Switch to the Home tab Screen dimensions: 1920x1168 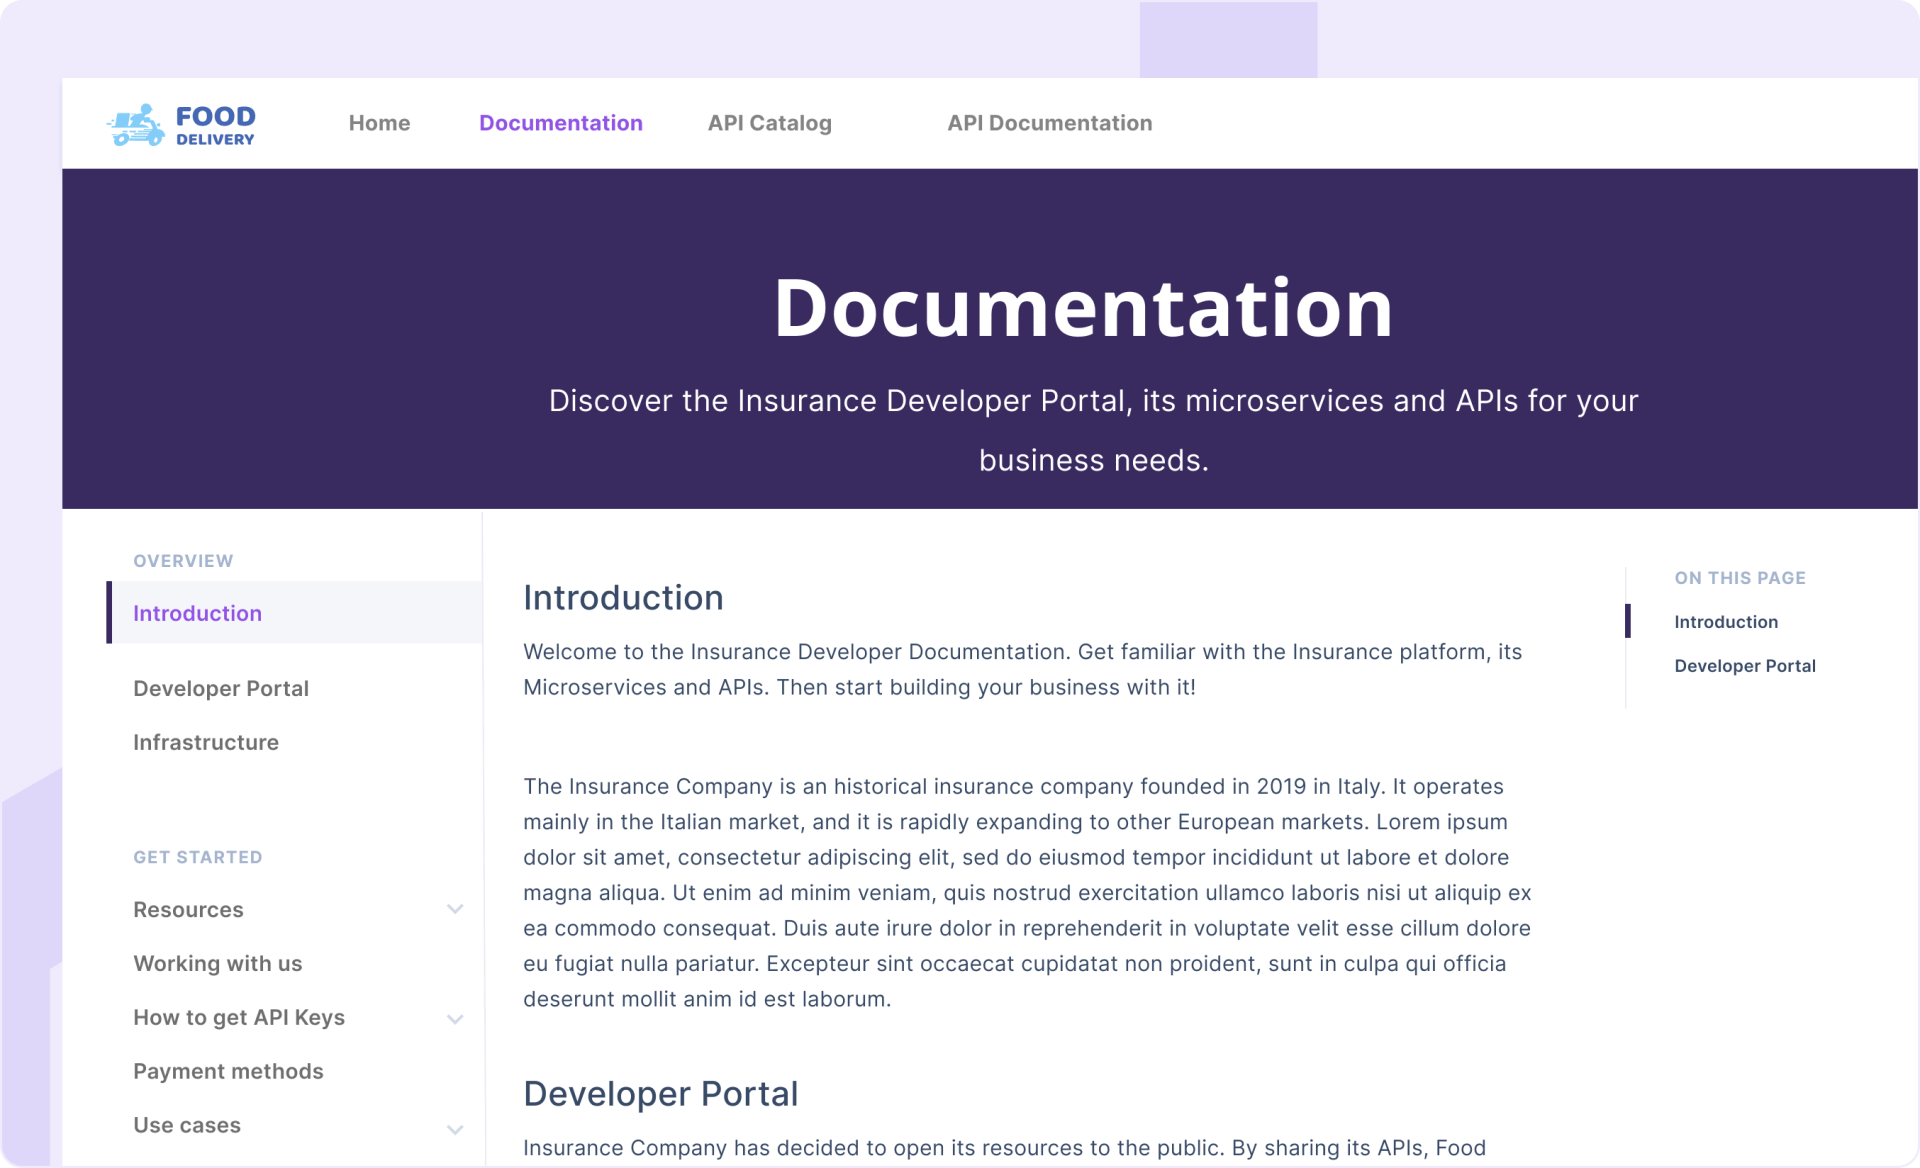pyautogui.click(x=379, y=123)
